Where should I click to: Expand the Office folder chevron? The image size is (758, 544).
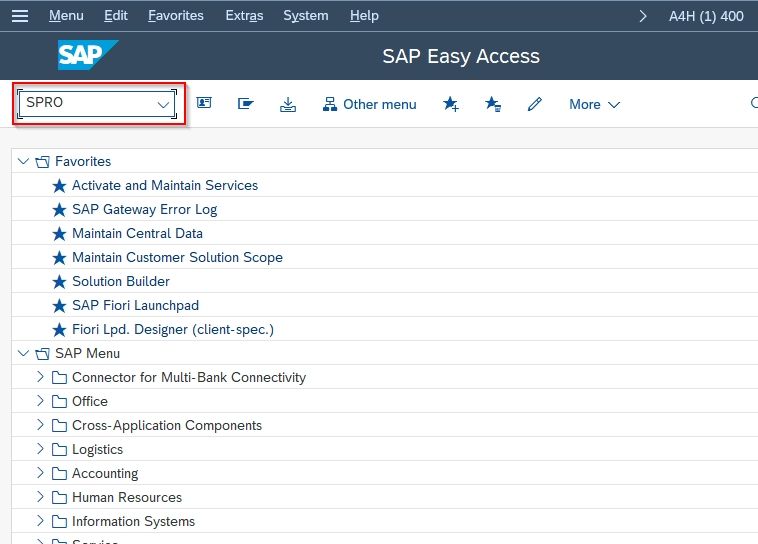pyautogui.click(x=41, y=401)
